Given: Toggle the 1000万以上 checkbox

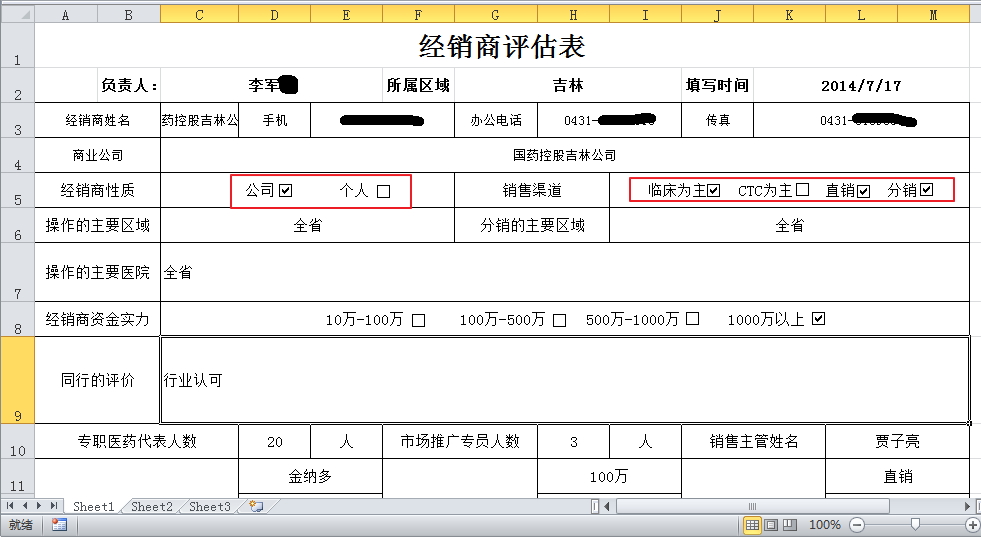Looking at the screenshot, I should (818, 319).
